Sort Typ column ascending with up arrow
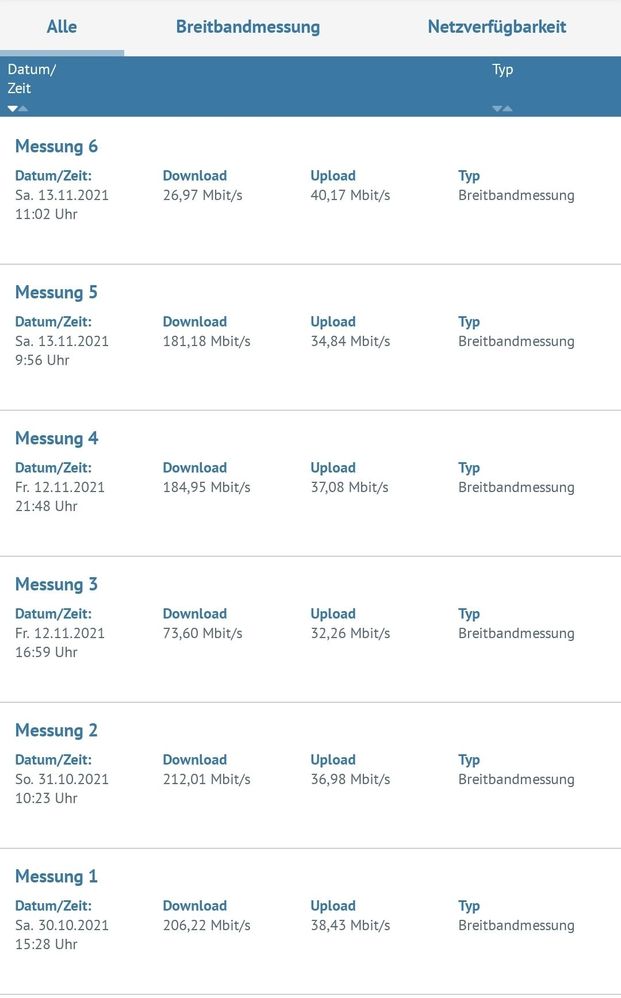Screen dimensions: 621x998 [x=508, y=108]
